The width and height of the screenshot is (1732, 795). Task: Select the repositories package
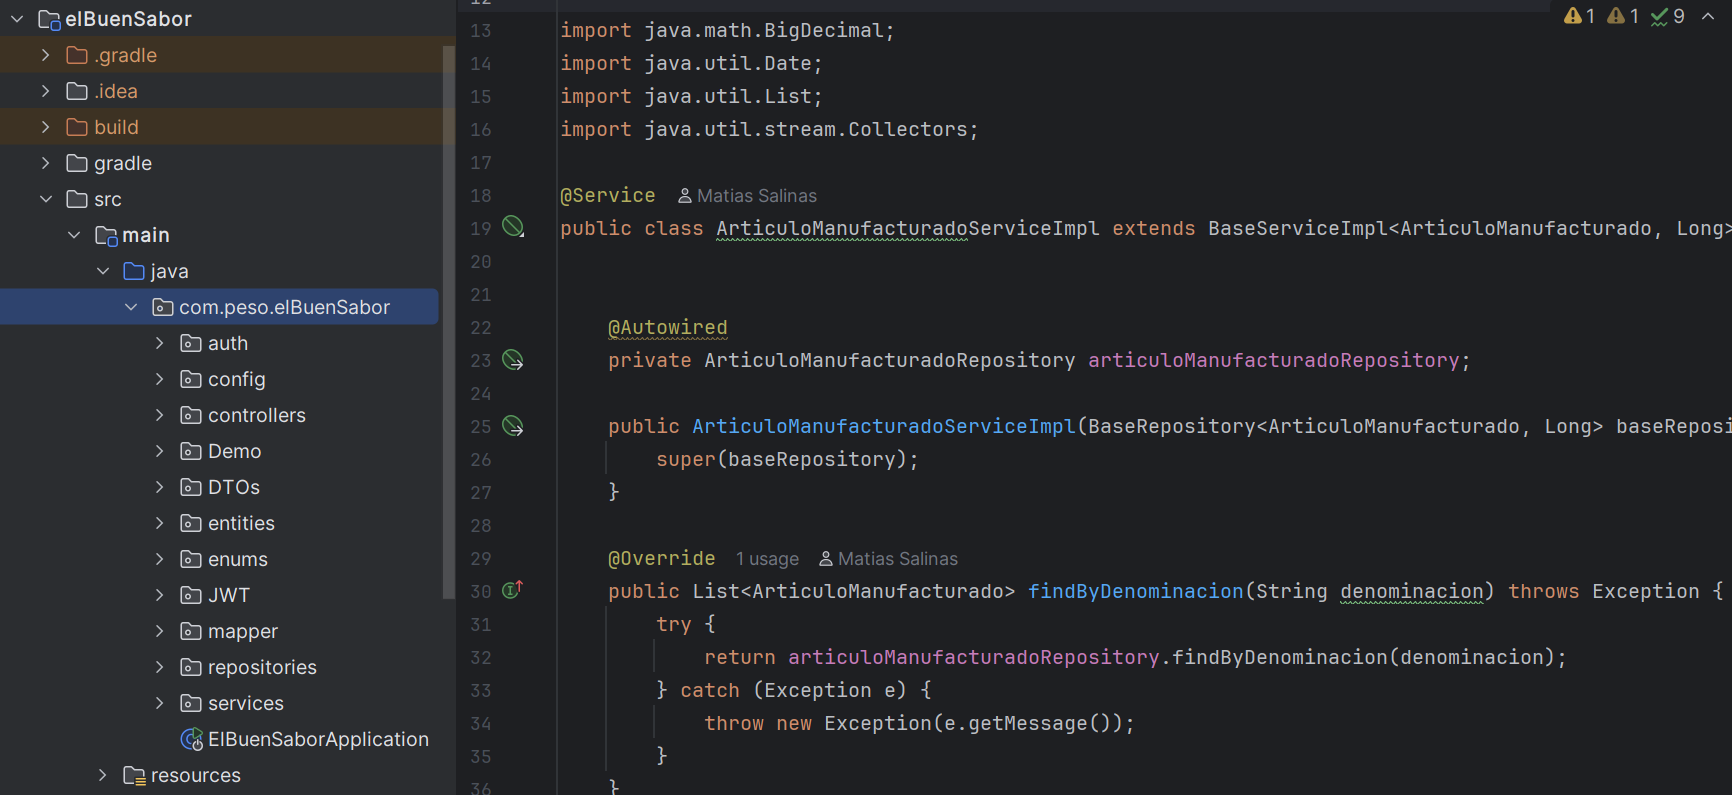[262, 667]
